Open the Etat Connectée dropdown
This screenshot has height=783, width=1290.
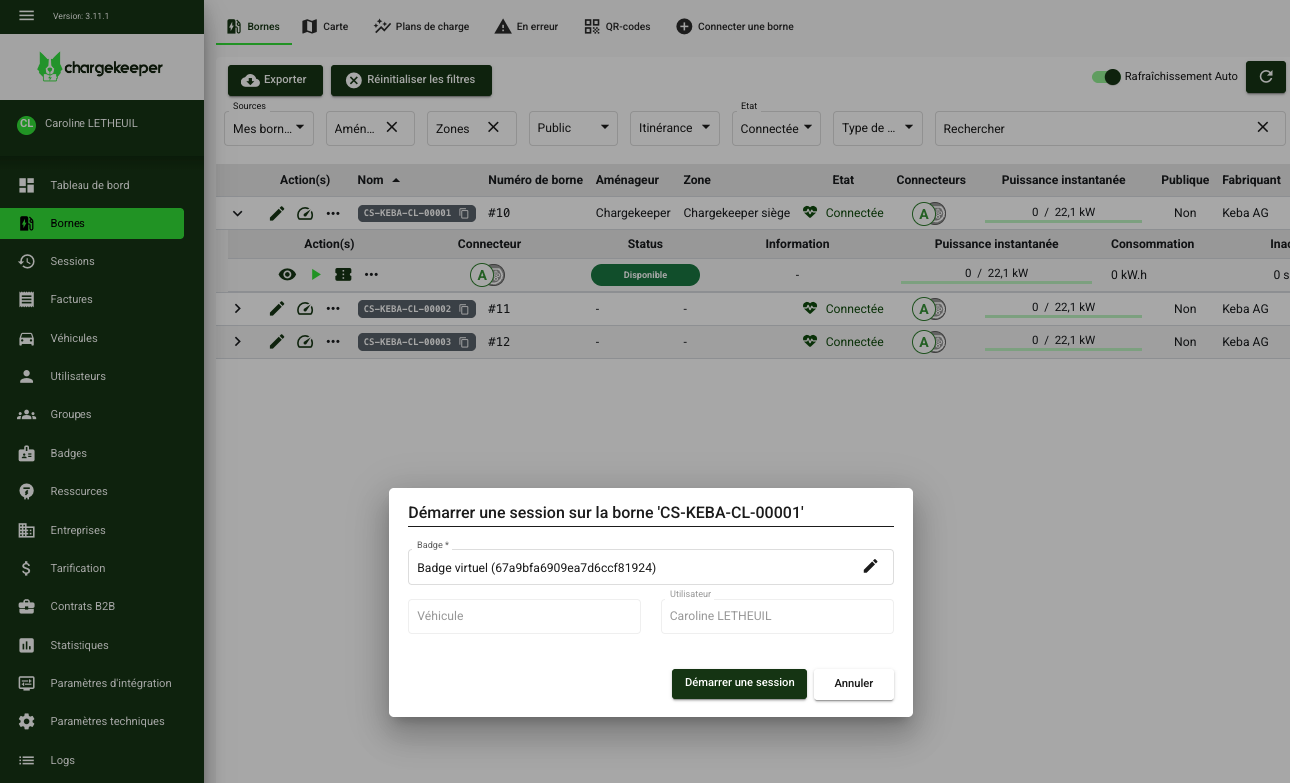776,128
